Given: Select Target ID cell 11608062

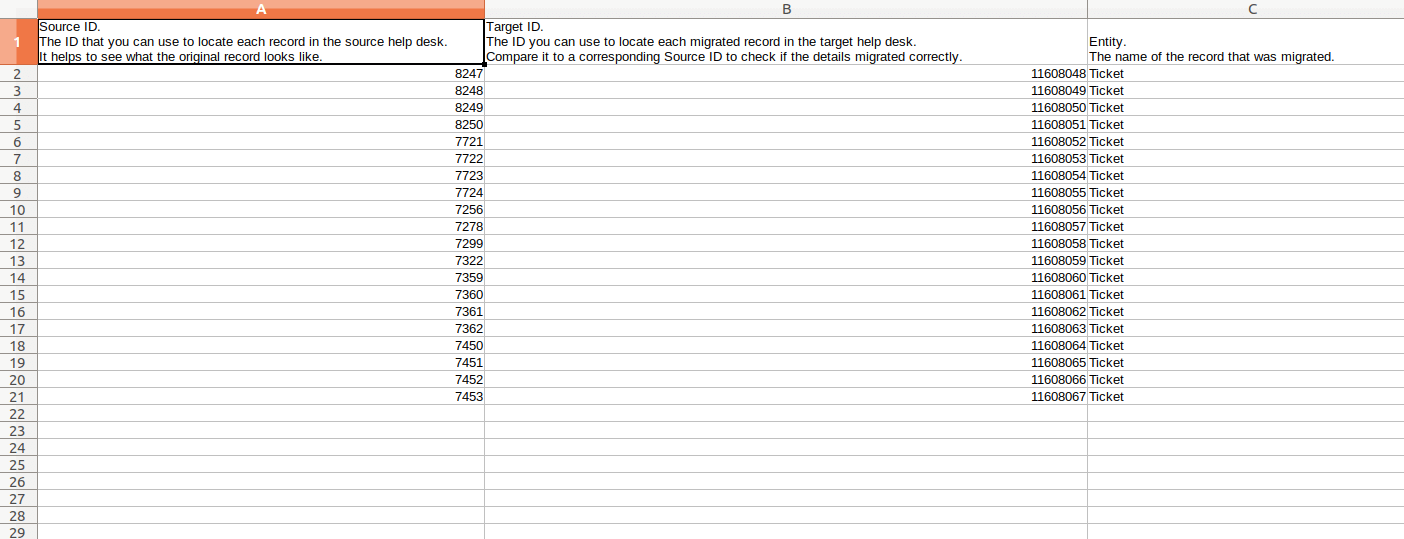Looking at the screenshot, I should pyautogui.click(x=786, y=312).
